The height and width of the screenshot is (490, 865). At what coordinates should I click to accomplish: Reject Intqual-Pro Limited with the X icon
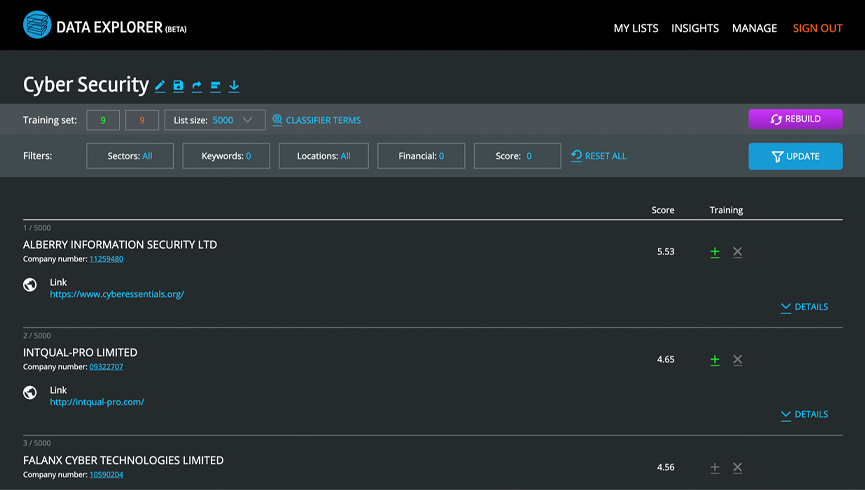(x=737, y=360)
